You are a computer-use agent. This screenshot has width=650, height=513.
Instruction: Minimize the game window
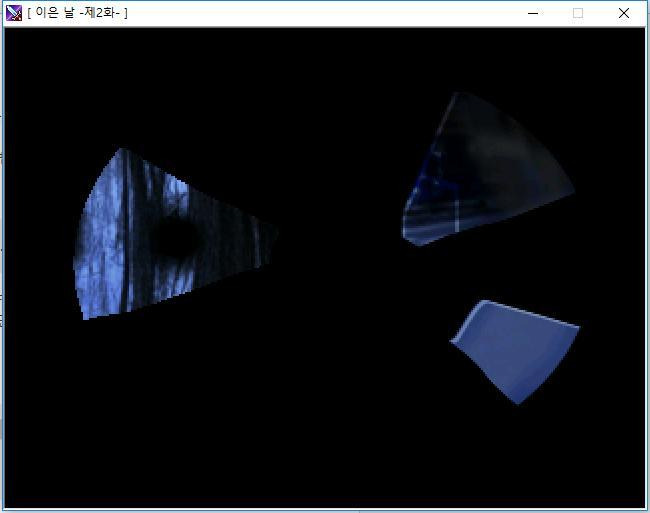[x=533, y=13]
